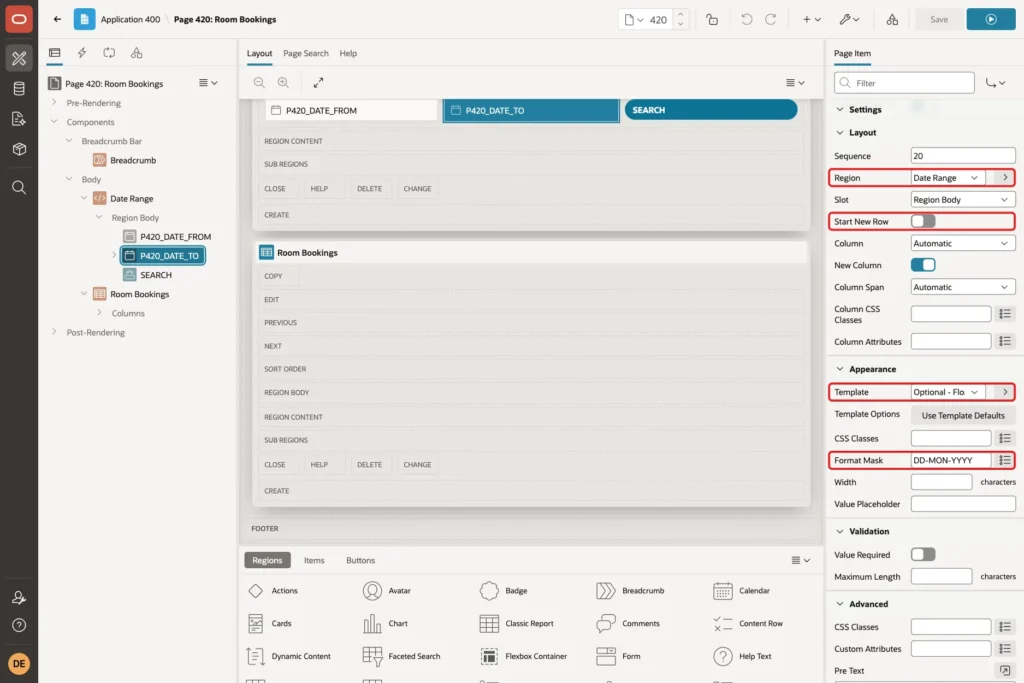Image resolution: width=1024 pixels, height=683 pixels.
Task: Open the Region dropdown Date Range
Action: [x=948, y=178]
